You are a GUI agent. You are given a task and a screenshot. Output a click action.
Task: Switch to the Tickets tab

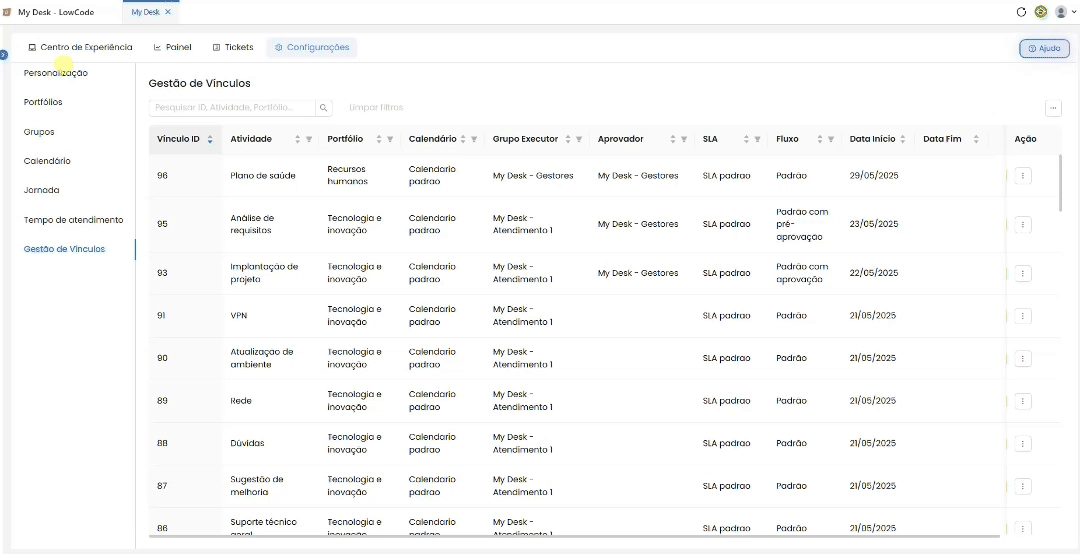(233, 48)
